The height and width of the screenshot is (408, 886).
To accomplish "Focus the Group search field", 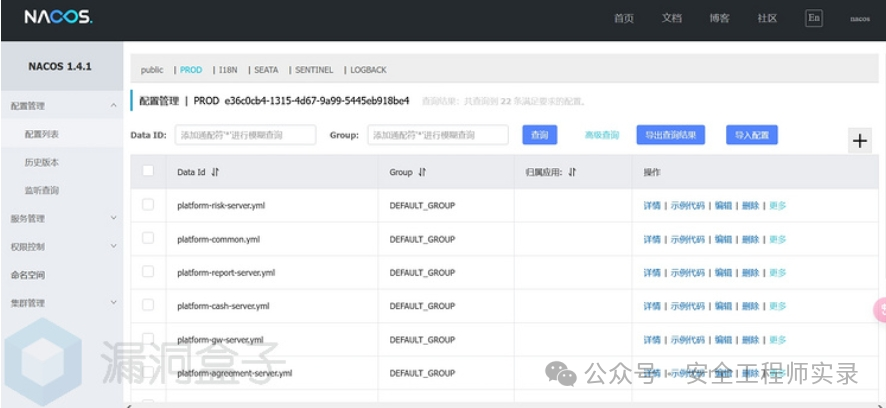I will pyautogui.click(x=438, y=135).
